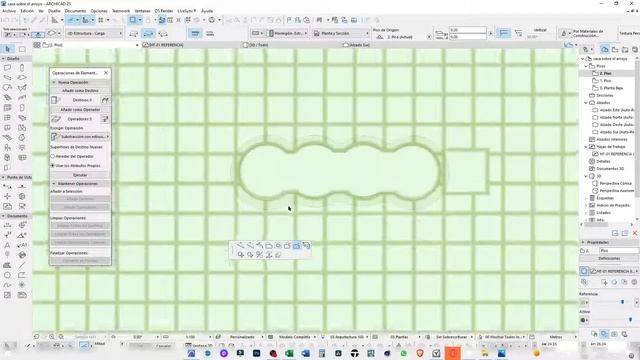Image resolution: width=640 pixels, height=360 pixels.
Task: Open Excel from the taskbar
Action: click(x=289, y=353)
